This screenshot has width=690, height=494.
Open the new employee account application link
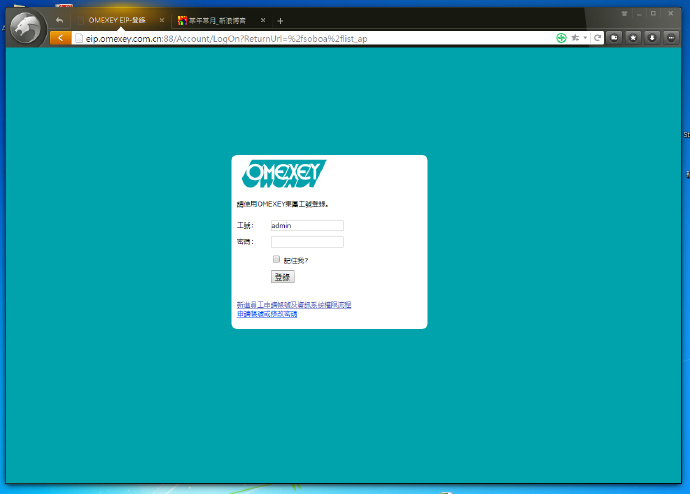(294, 304)
